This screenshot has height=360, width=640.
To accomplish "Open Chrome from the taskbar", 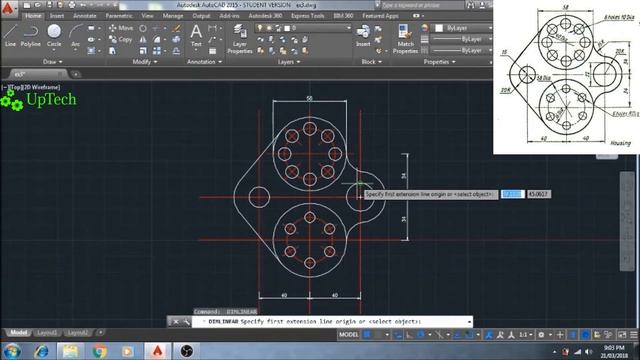I will (99, 351).
